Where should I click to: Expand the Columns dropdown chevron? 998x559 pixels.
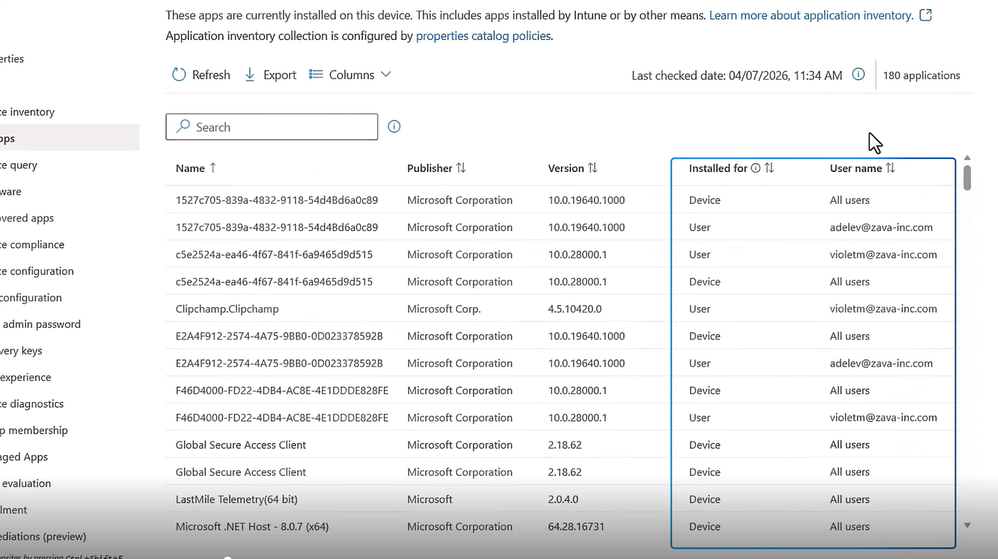tap(386, 75)
